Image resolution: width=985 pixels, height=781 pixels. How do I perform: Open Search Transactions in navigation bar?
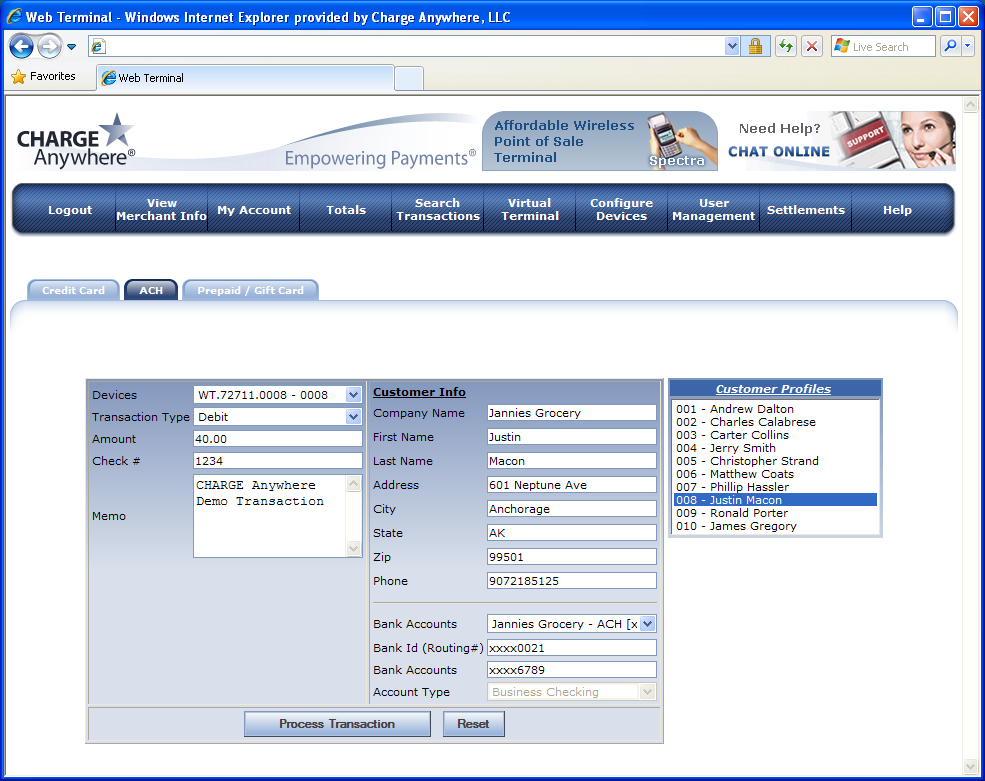pos(438,209)
